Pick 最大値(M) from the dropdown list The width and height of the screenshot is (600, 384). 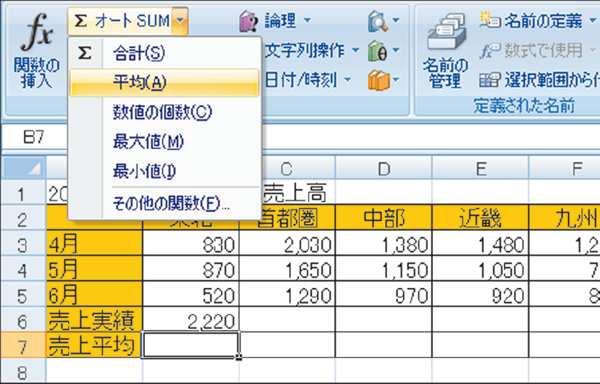[165, 142]
